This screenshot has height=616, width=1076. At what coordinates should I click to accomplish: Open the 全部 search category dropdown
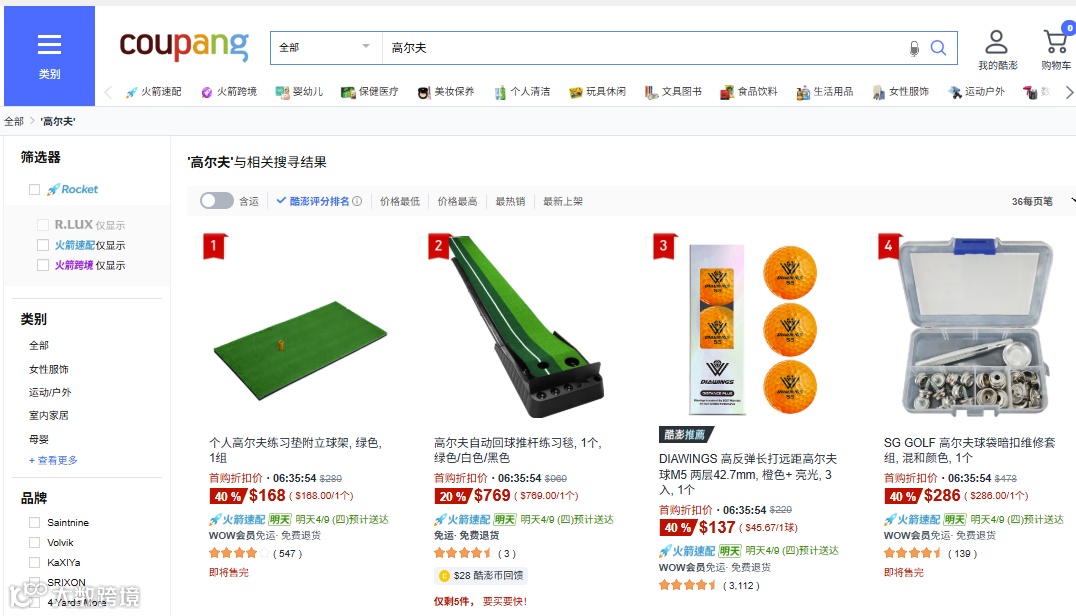pos(326,47)
